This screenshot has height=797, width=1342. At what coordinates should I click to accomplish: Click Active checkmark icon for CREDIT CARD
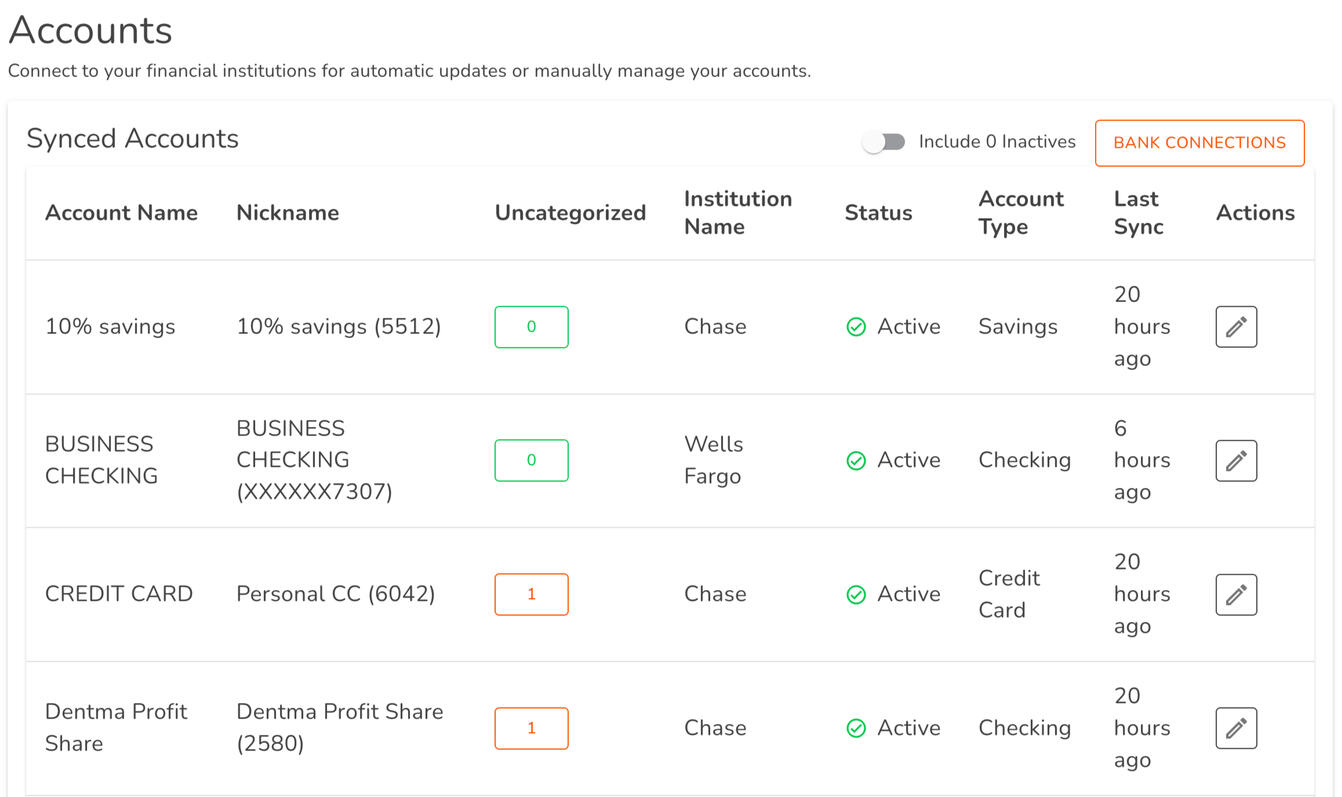pos(856,595)
